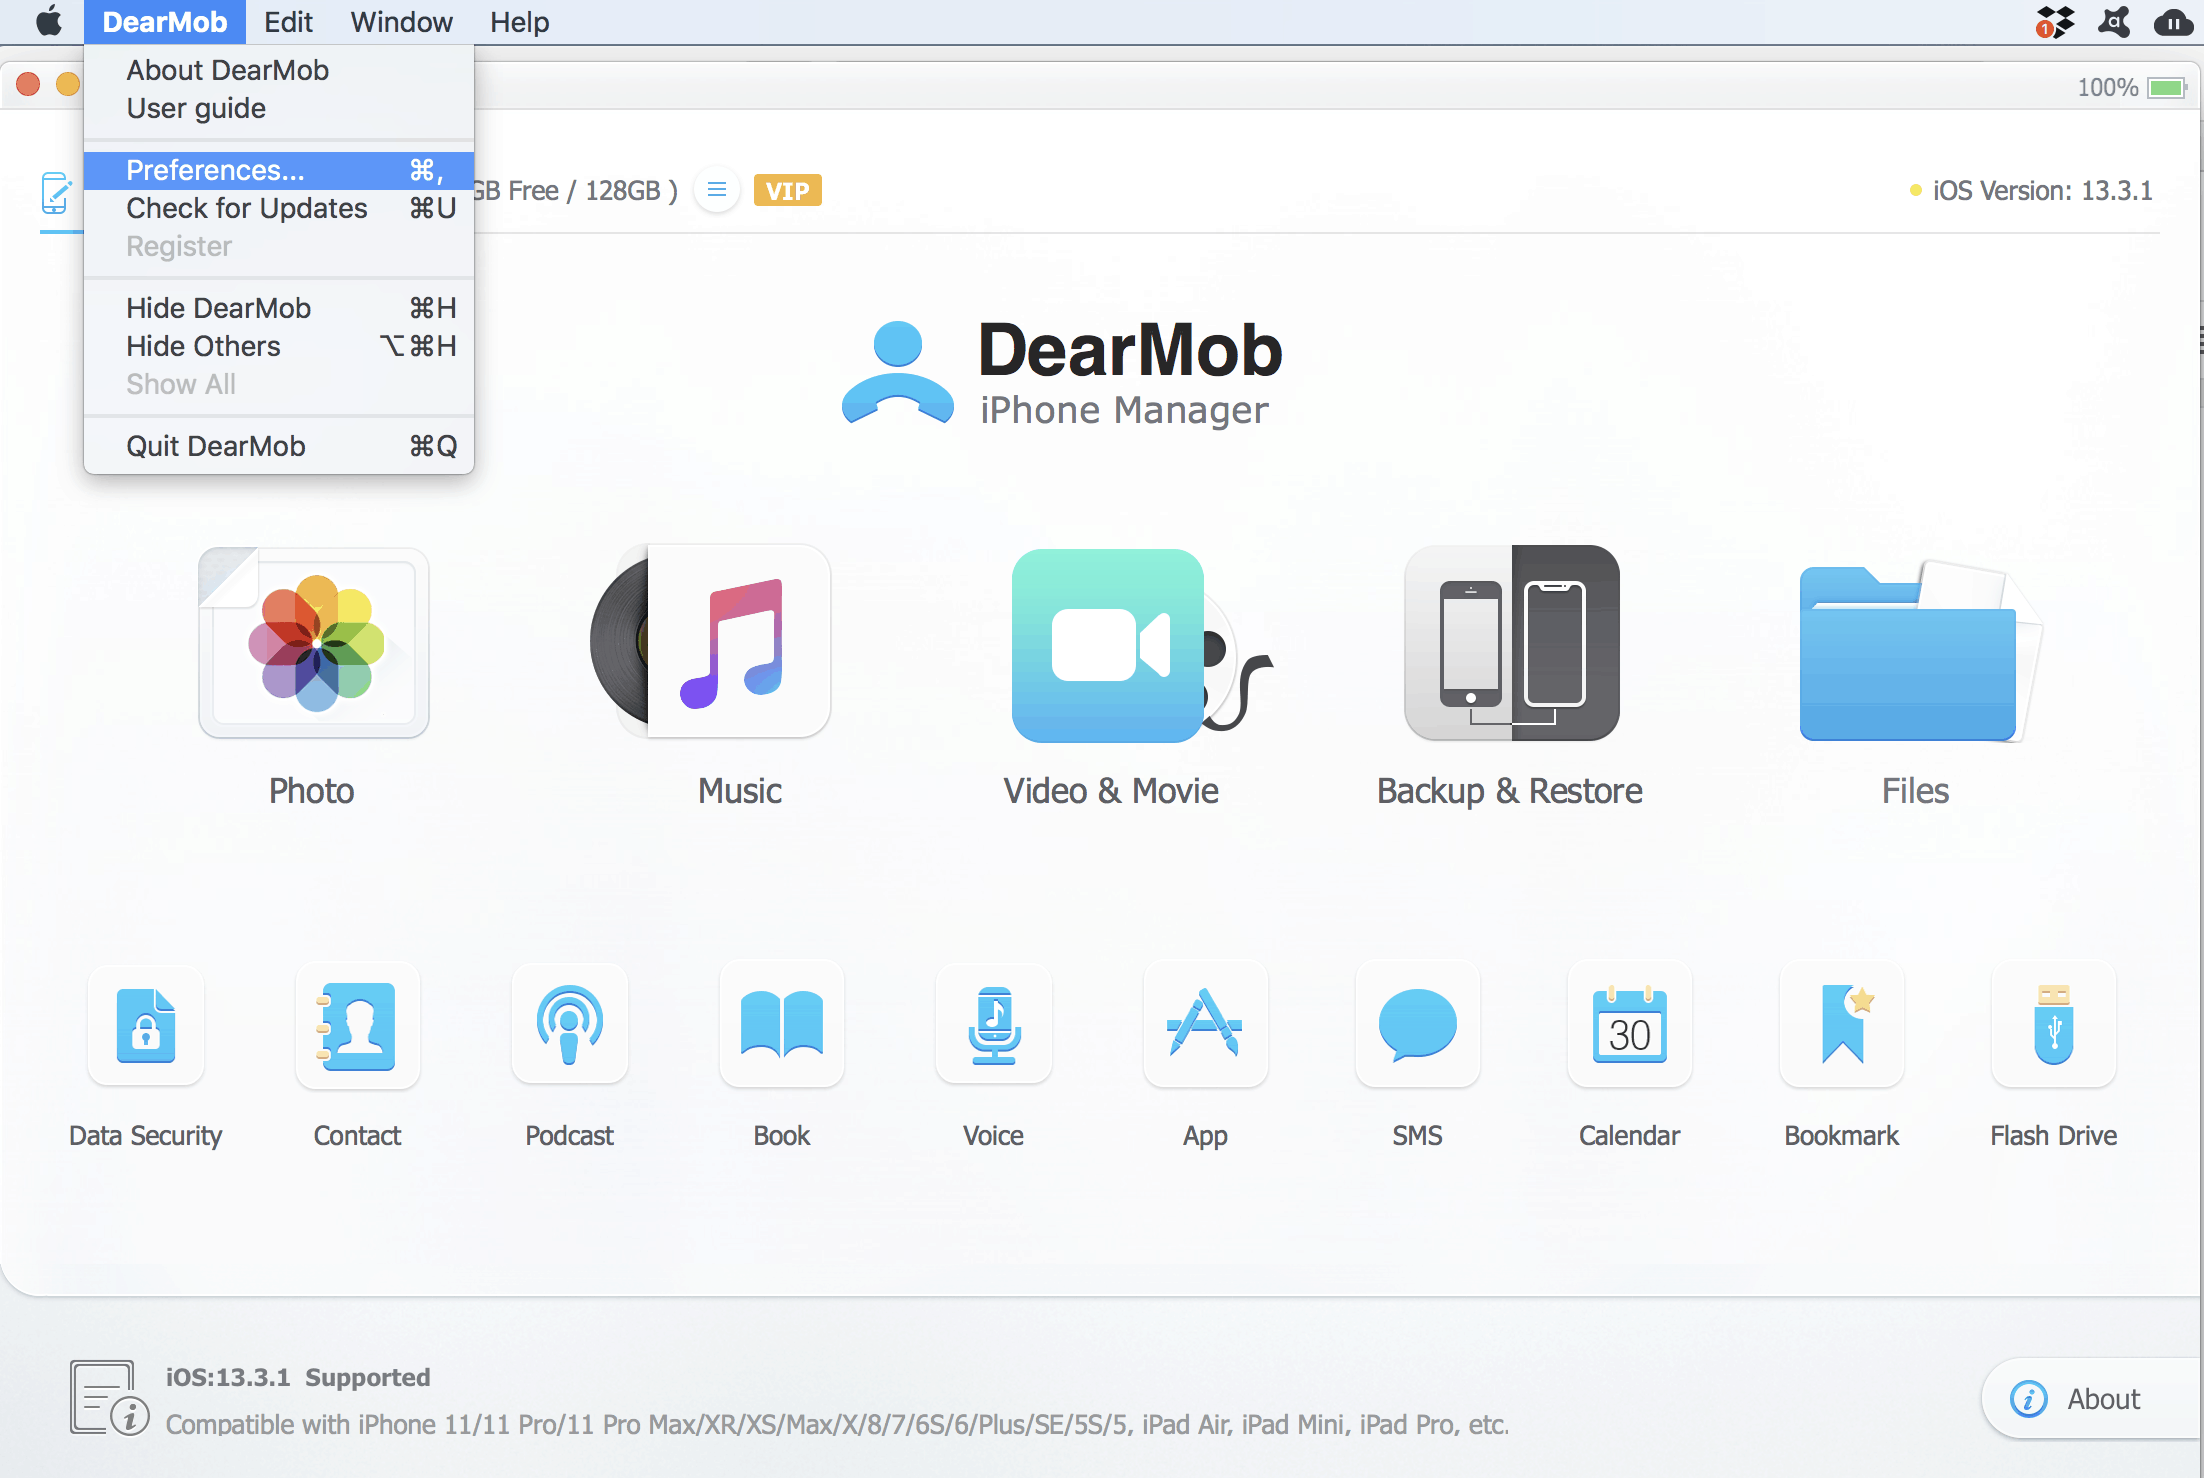Viewport: 2204px width, 1478px height.
Task: Click the Dropbox icon in the menu bar
Action: (2053, 22)
